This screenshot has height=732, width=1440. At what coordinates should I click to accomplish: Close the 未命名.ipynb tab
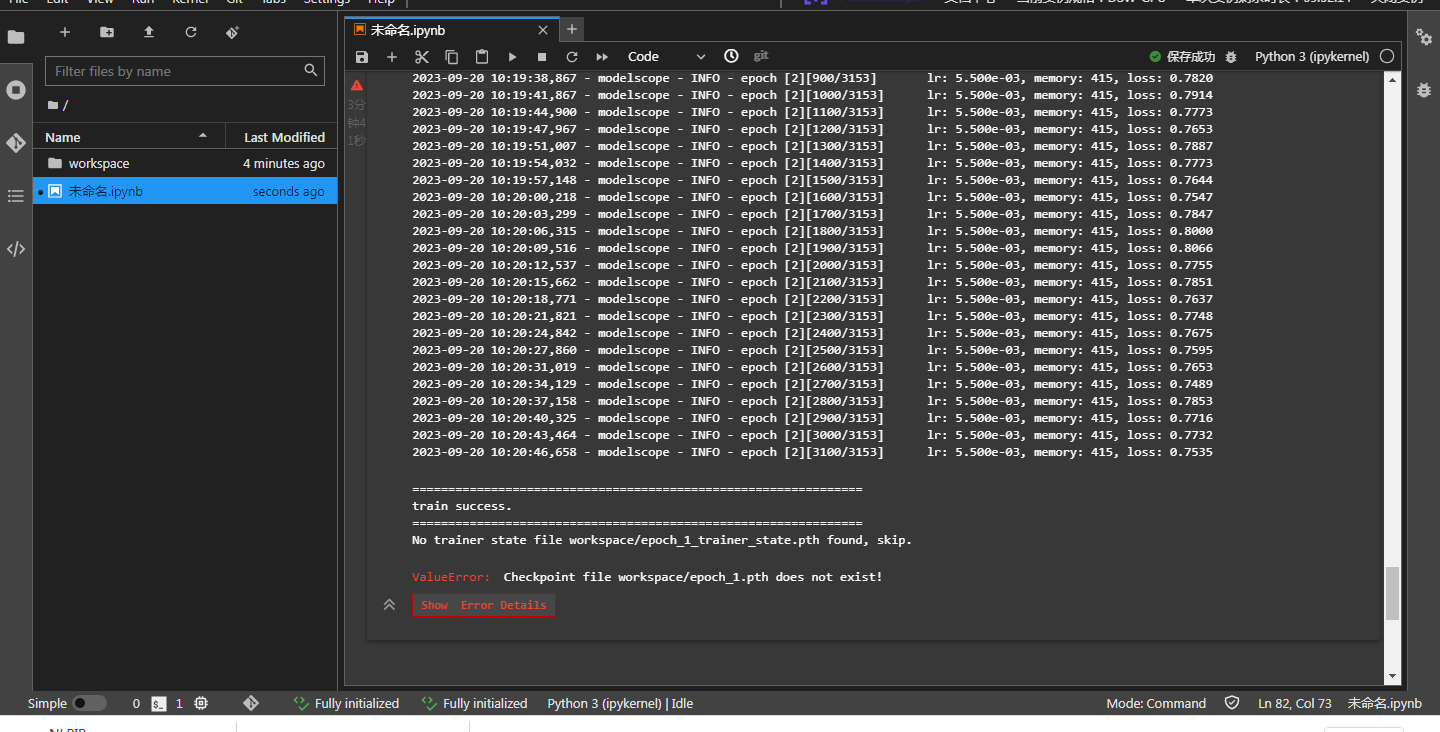pyautogui.click(x=543, y=31)
